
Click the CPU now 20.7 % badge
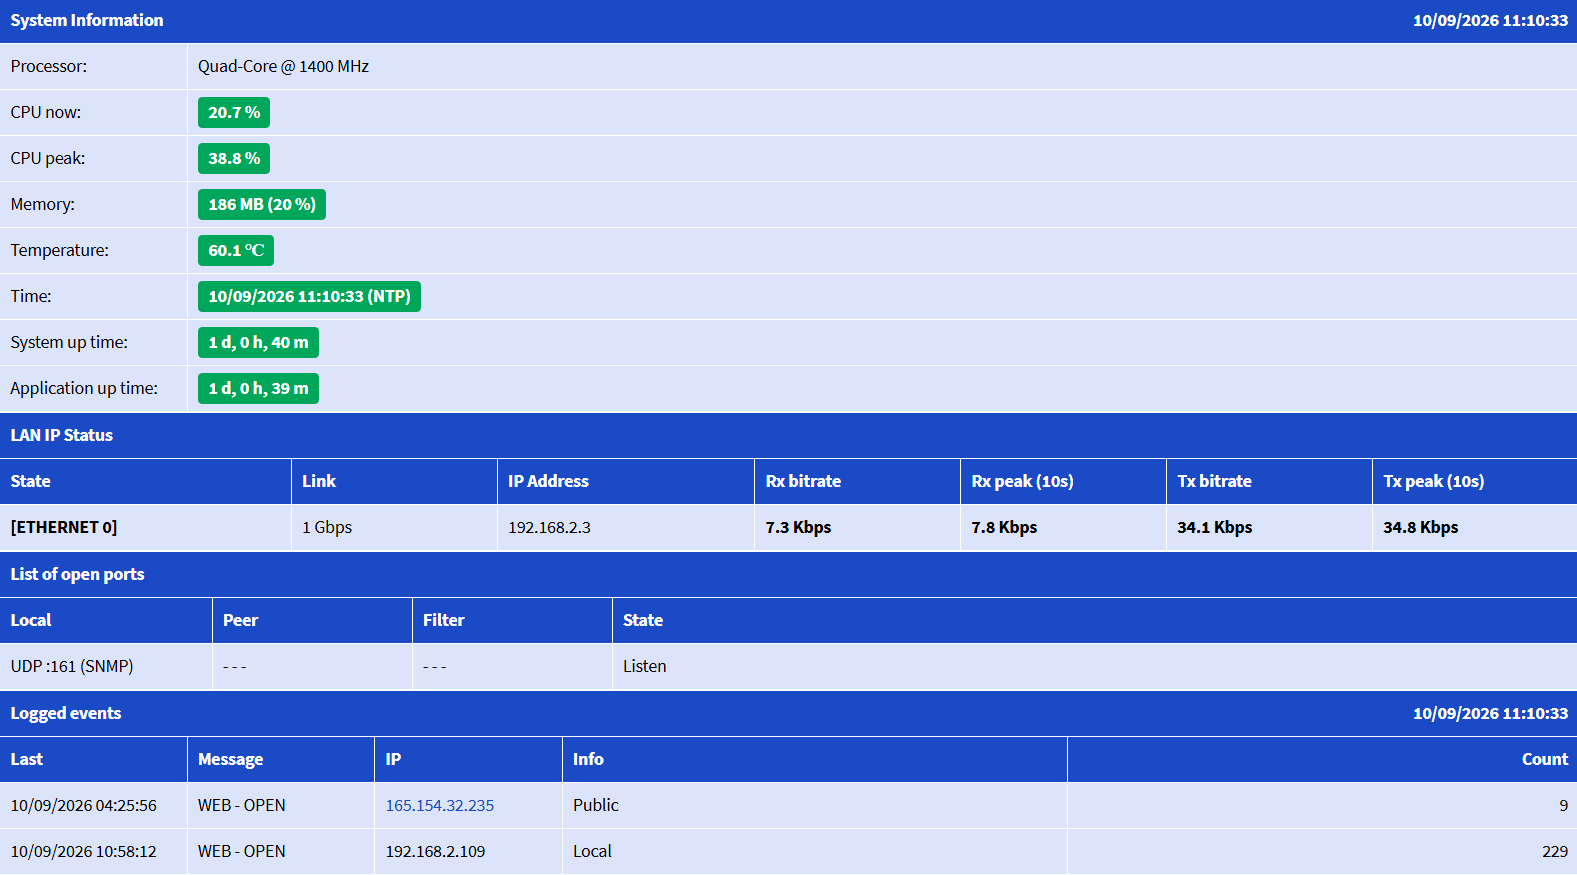point(234,112)
